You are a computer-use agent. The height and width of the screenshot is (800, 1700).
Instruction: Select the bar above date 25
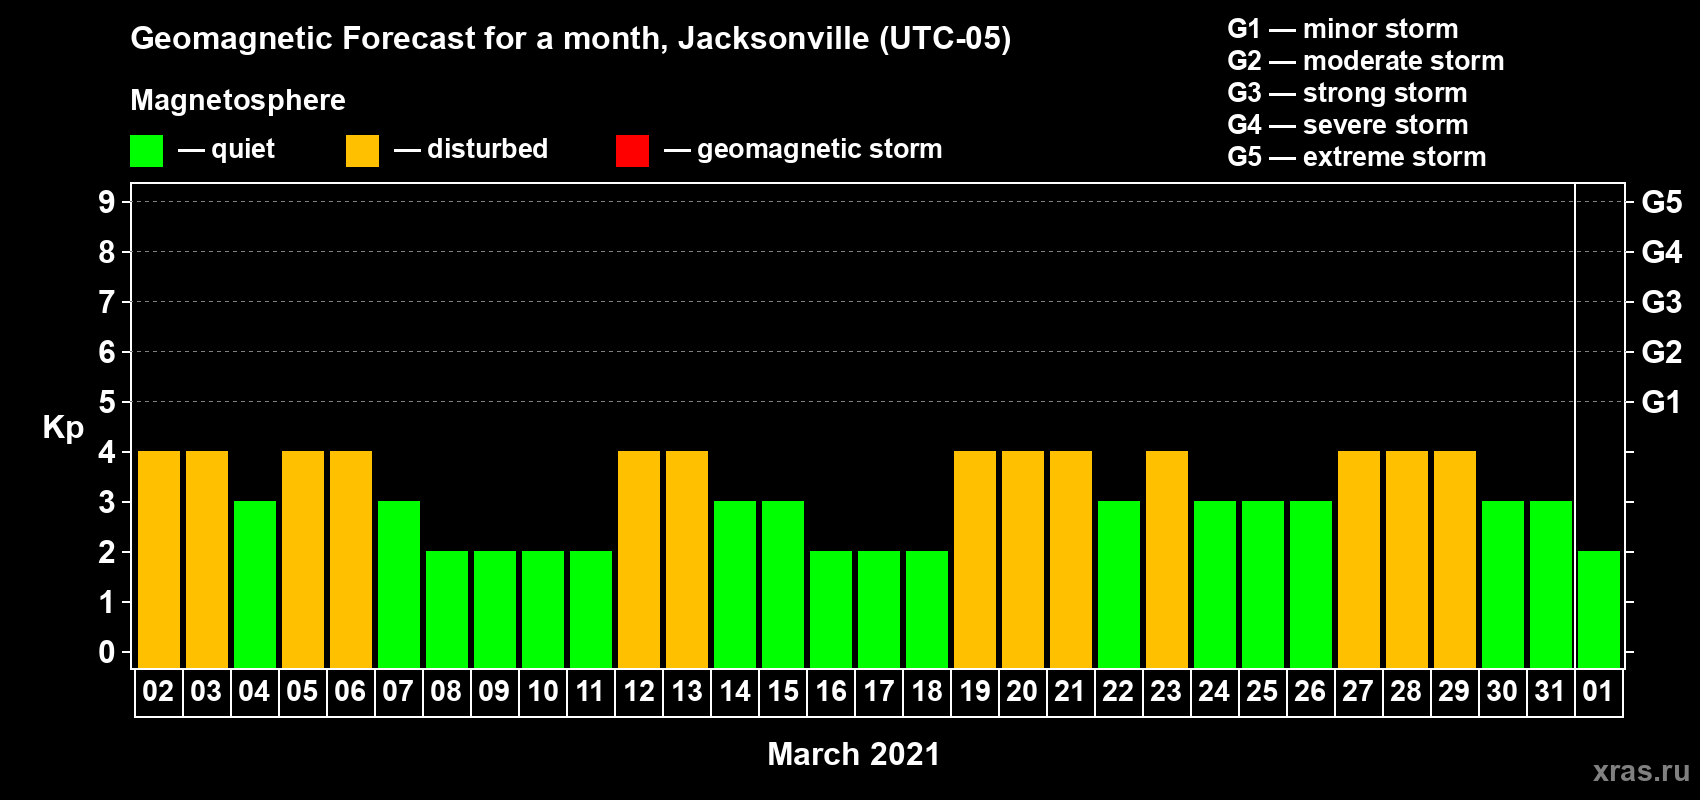coord(1263,585)
